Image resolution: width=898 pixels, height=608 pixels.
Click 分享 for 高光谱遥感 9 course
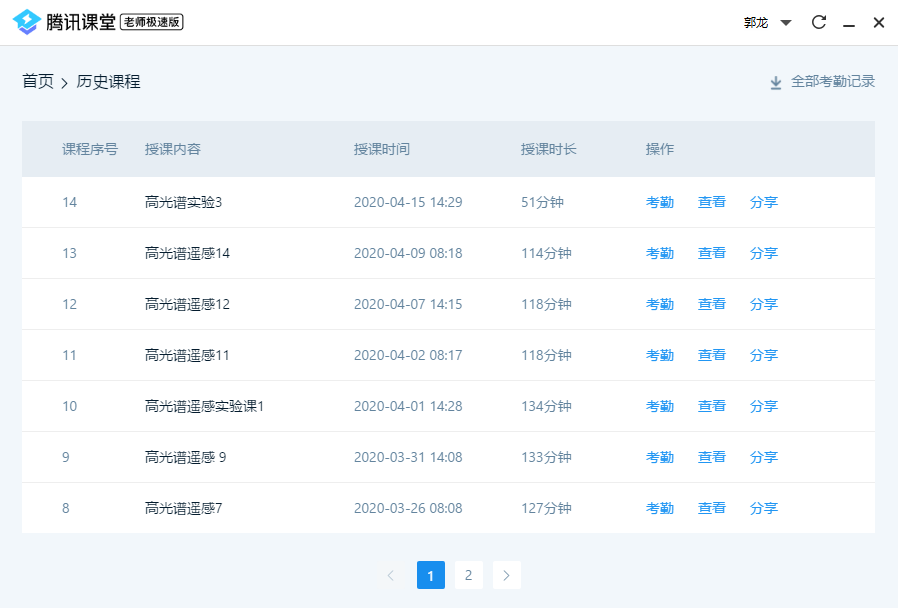(x=764, y=457)
